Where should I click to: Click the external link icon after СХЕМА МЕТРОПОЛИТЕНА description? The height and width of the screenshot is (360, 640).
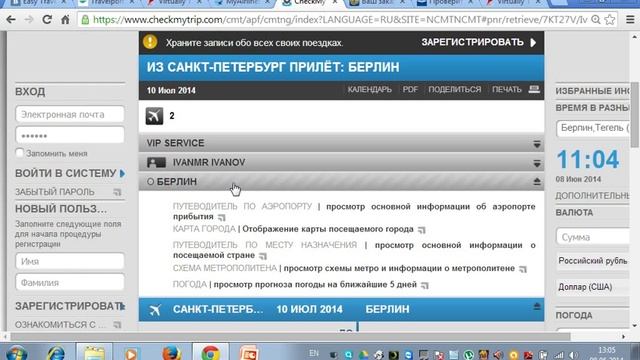click(522, 269)
